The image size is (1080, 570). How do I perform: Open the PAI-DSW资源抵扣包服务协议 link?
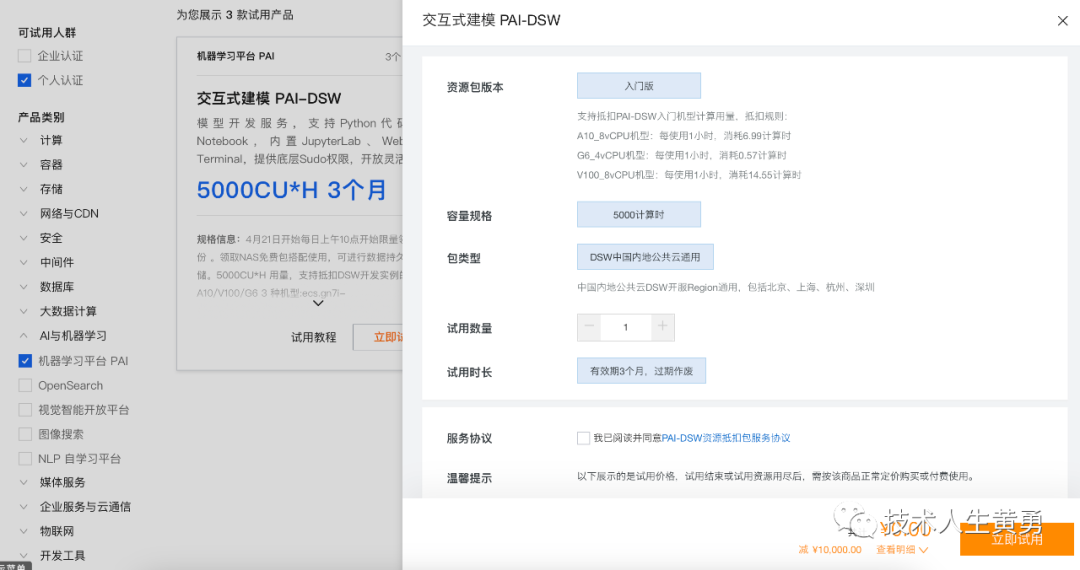point(726,438)
